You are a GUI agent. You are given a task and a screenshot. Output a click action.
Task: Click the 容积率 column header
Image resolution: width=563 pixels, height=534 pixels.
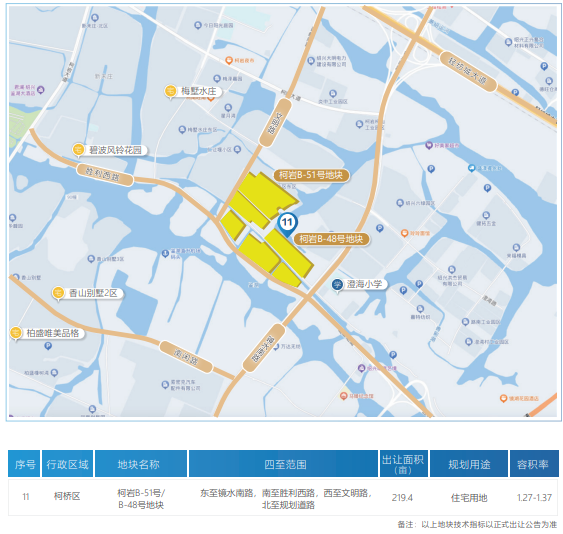534,464
